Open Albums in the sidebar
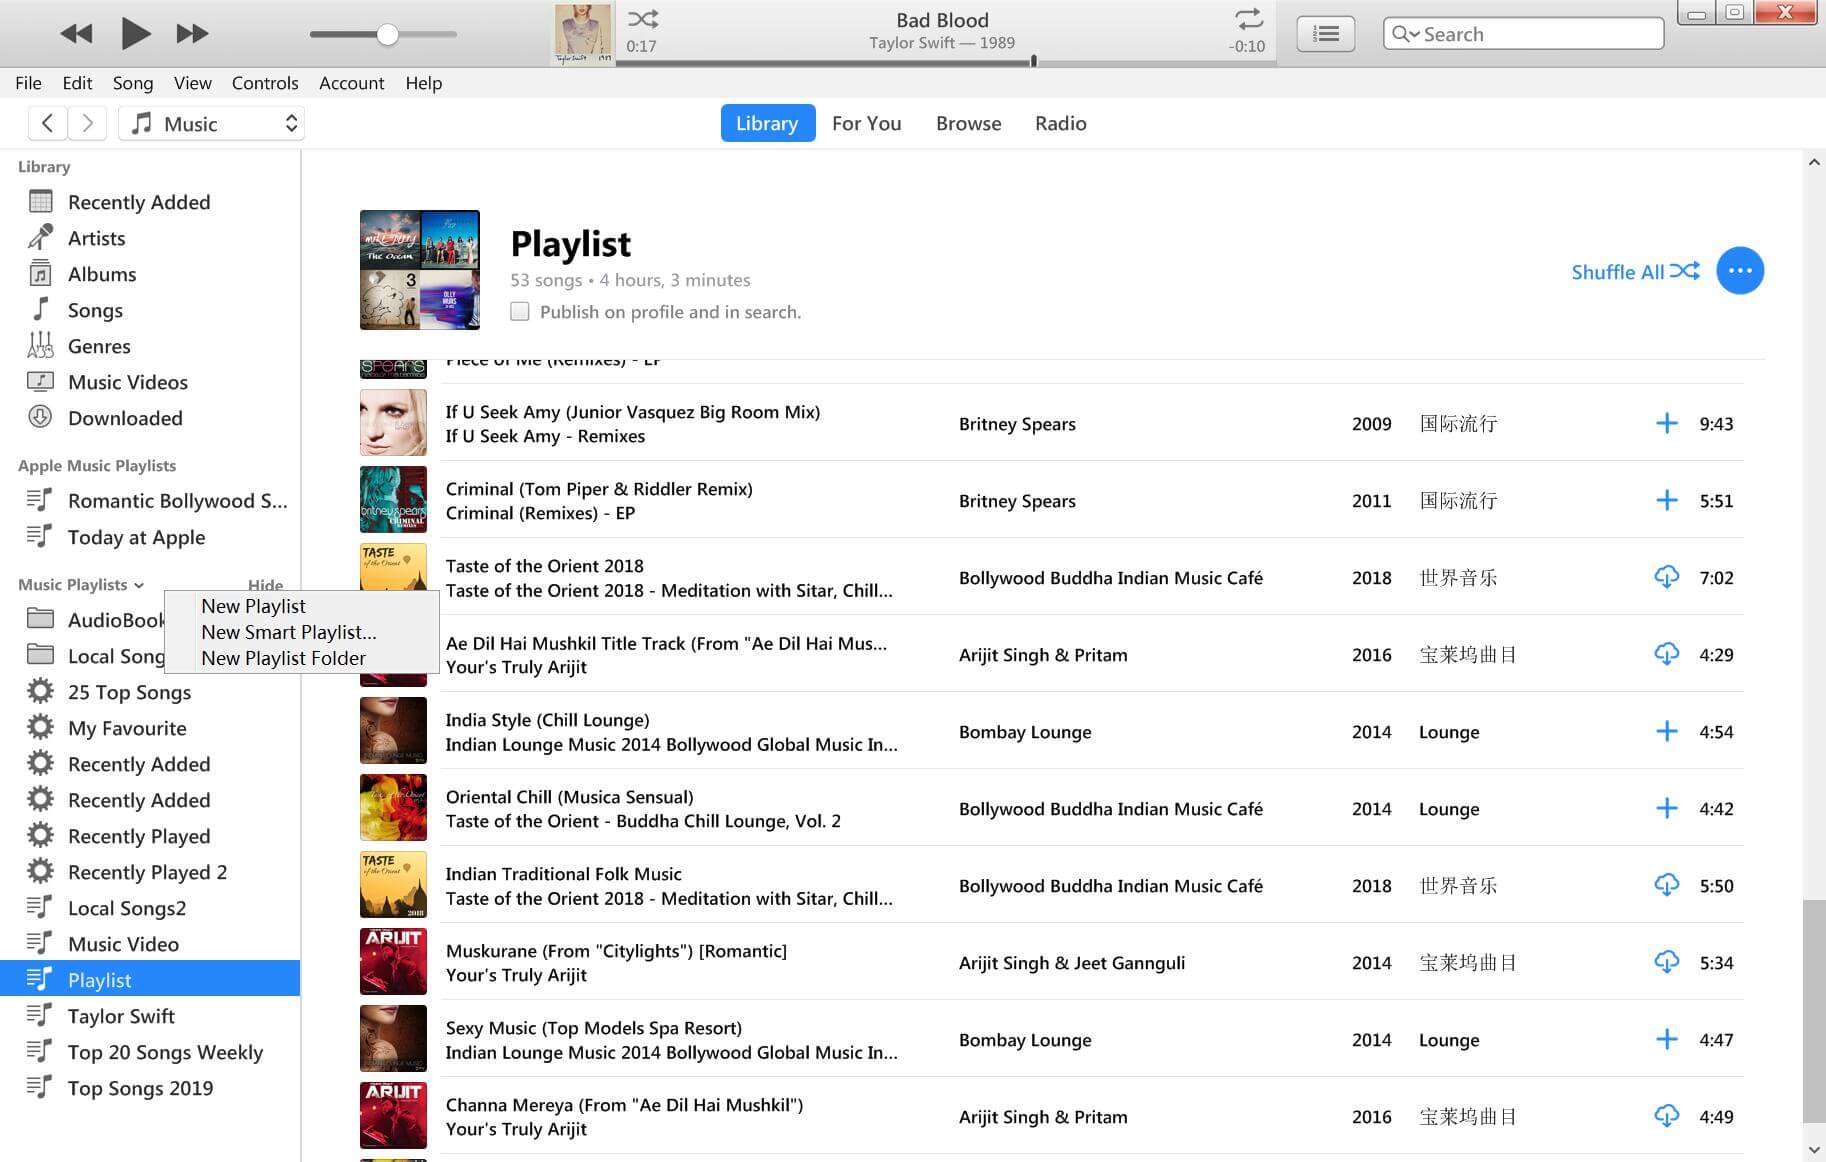Screen dimensions: 1826x1162 (102, 274)
